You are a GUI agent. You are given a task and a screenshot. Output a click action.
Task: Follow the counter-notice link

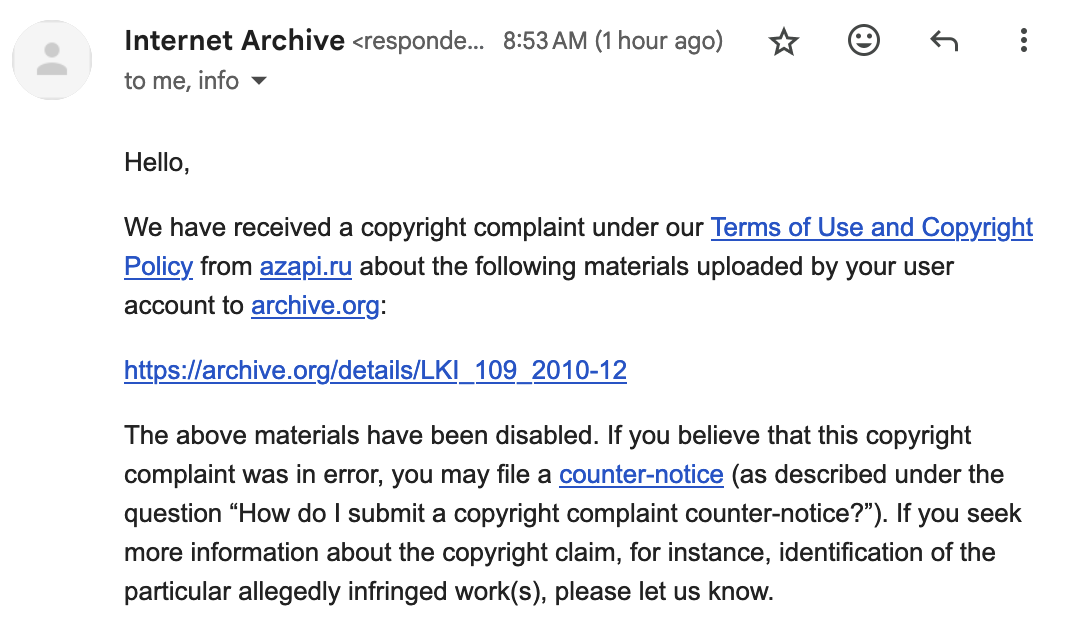point(641,474)
